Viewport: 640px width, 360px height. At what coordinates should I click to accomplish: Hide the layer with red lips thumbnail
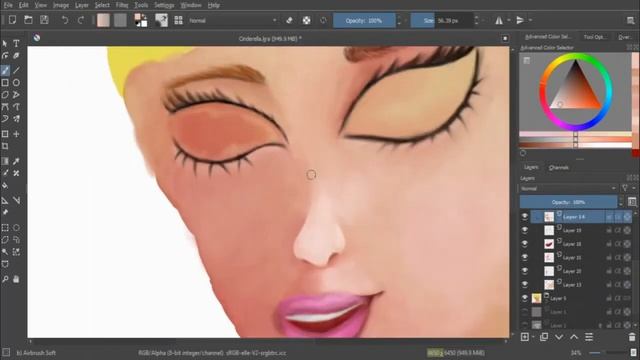[524, 244]
